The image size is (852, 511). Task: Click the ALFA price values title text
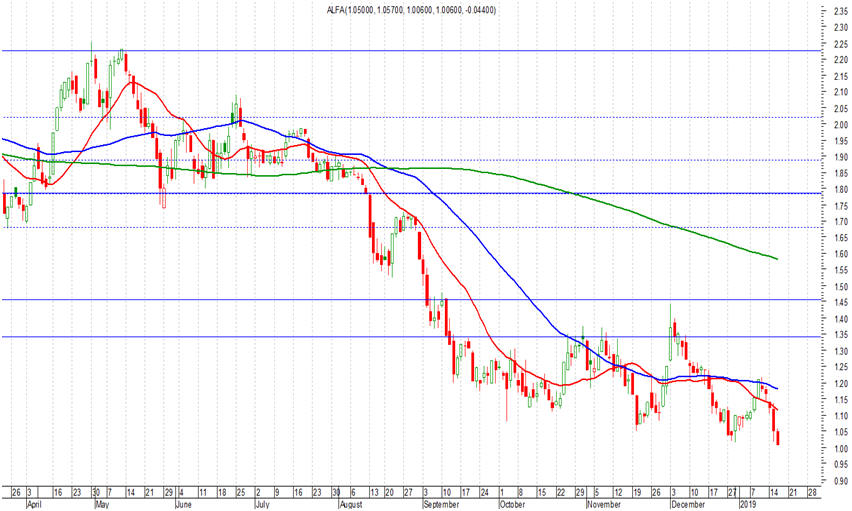click(411, 10)
